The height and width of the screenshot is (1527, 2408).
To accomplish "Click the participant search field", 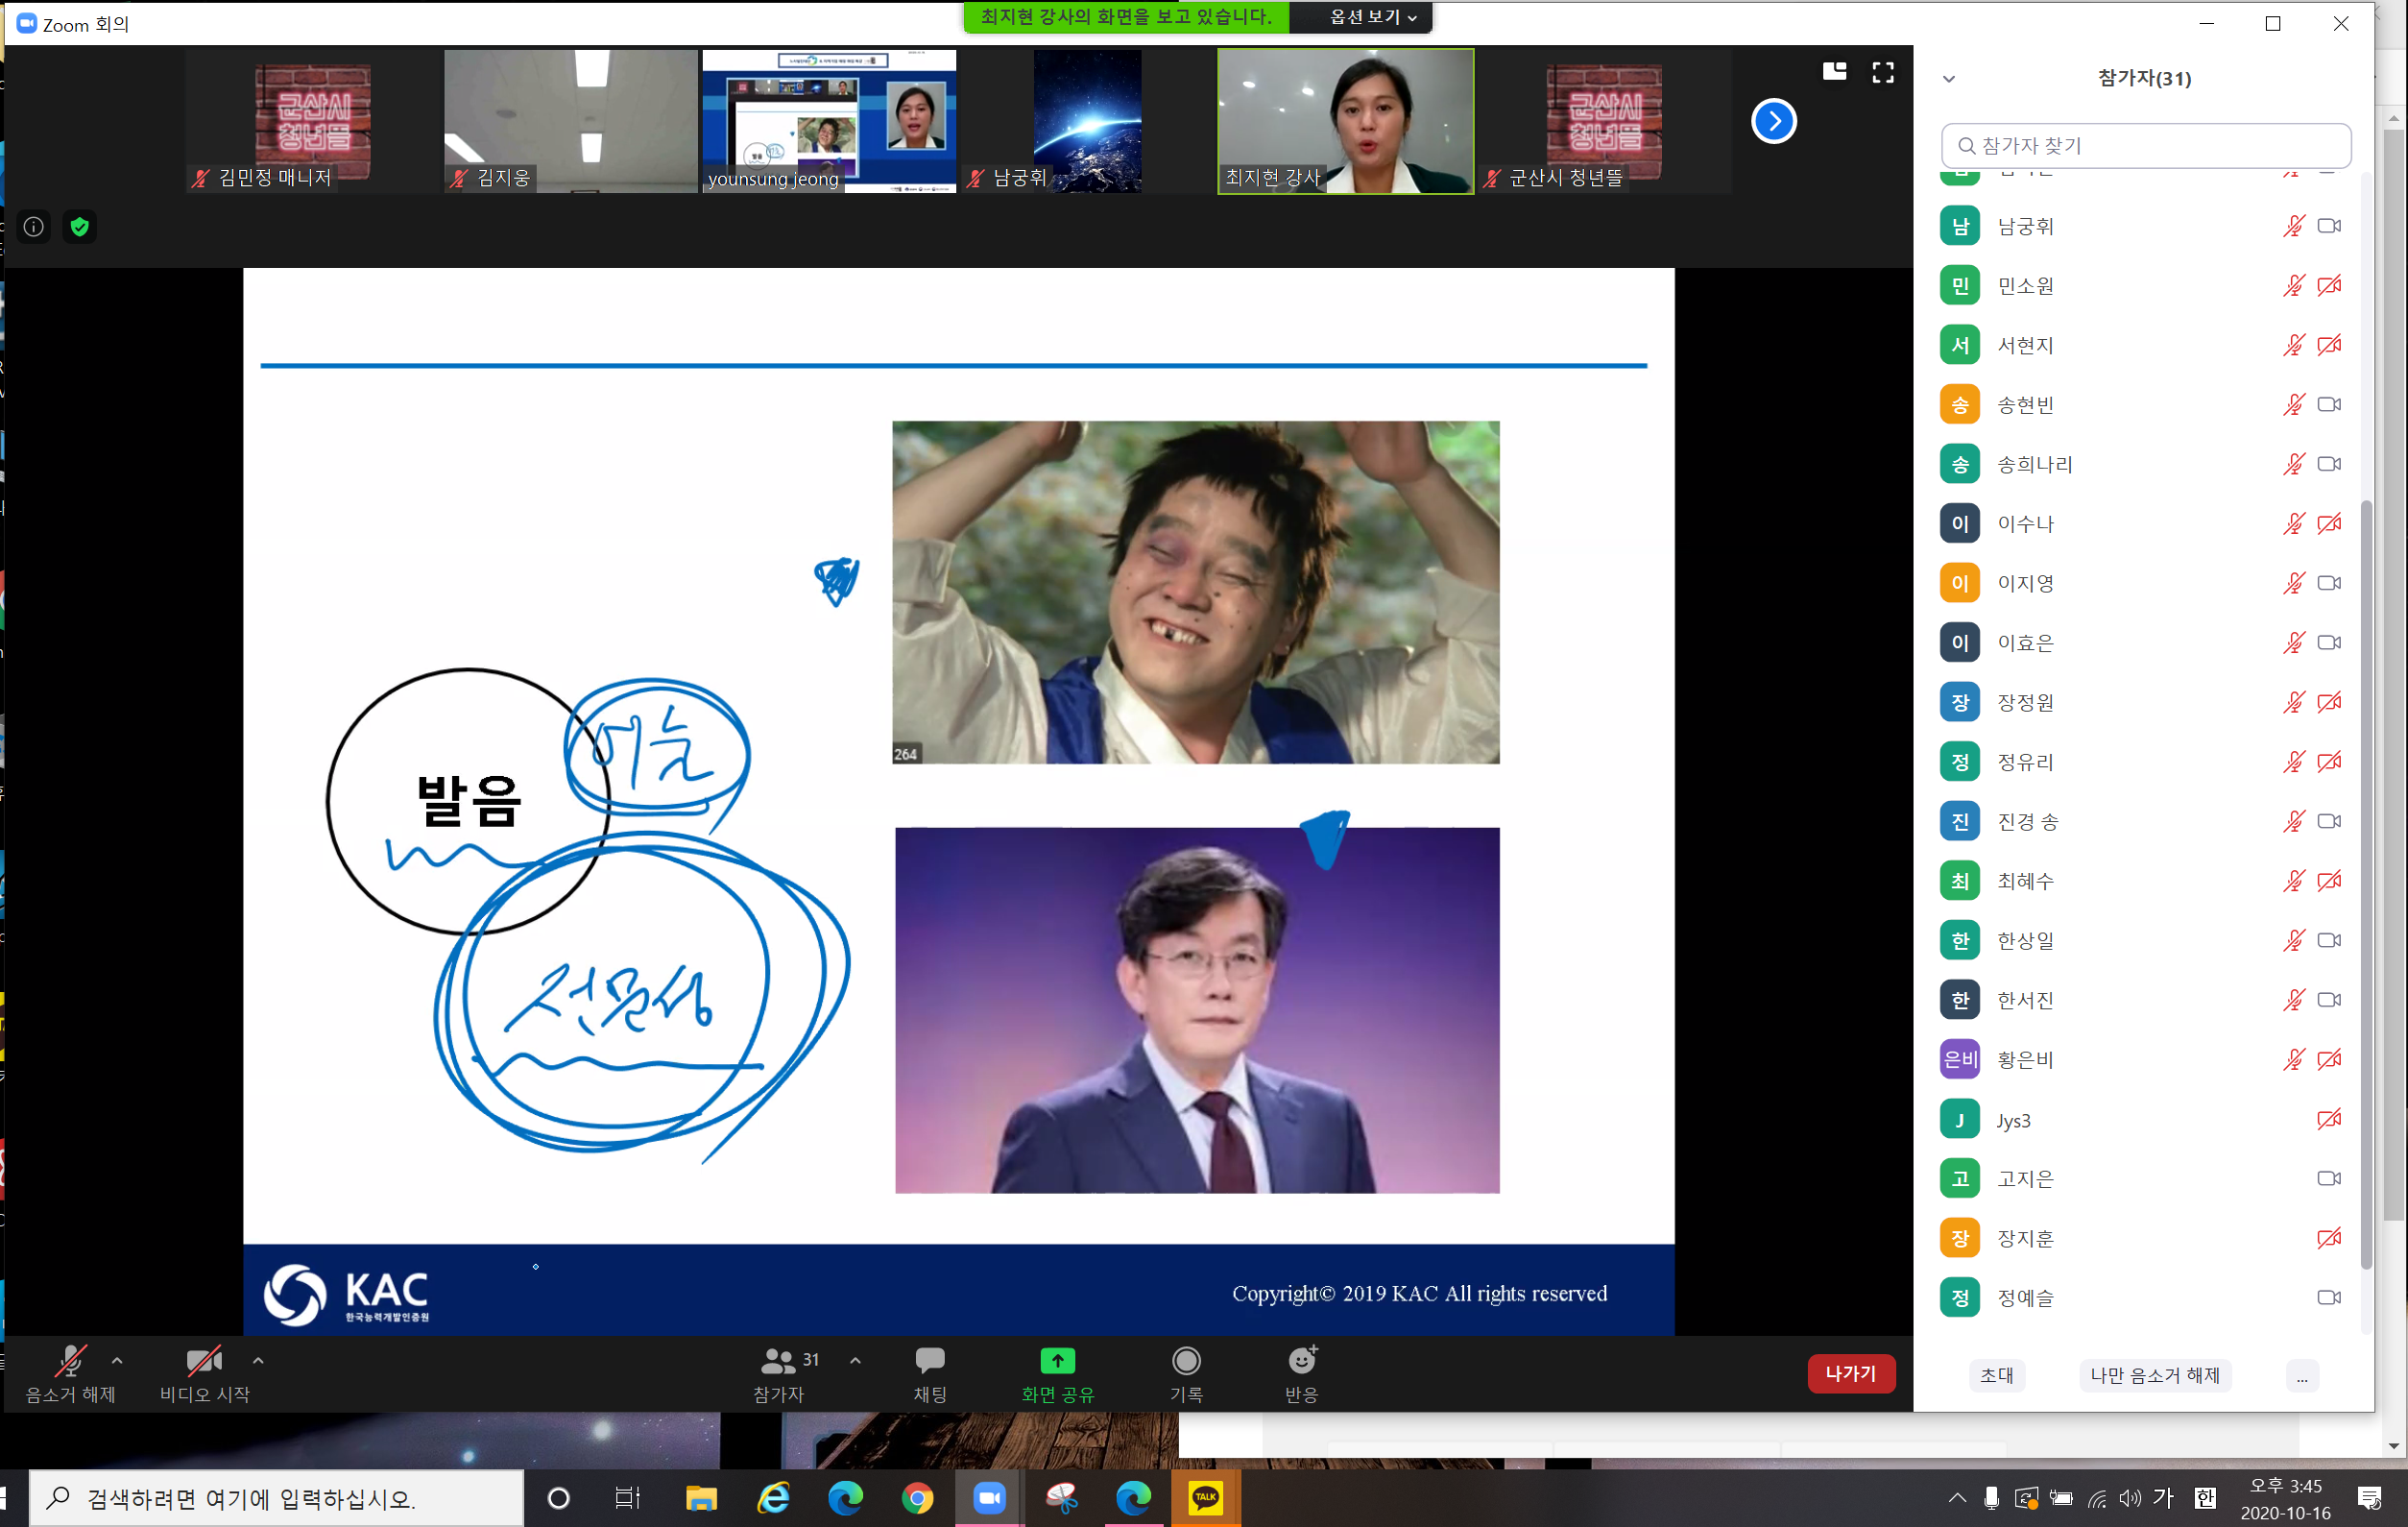I will 2146,146.
